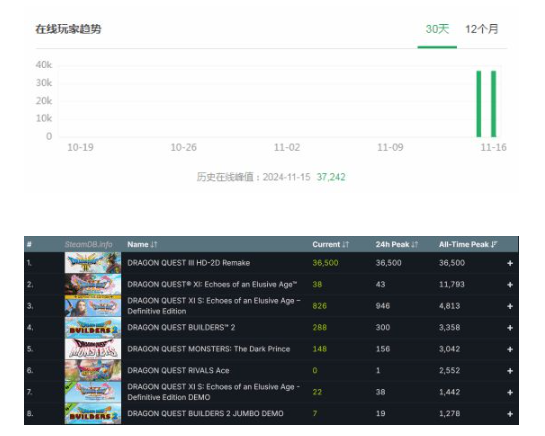
Task: Add DRAGON QUEST III HD-2D Remake with plus icon
Action: (510, 263)
